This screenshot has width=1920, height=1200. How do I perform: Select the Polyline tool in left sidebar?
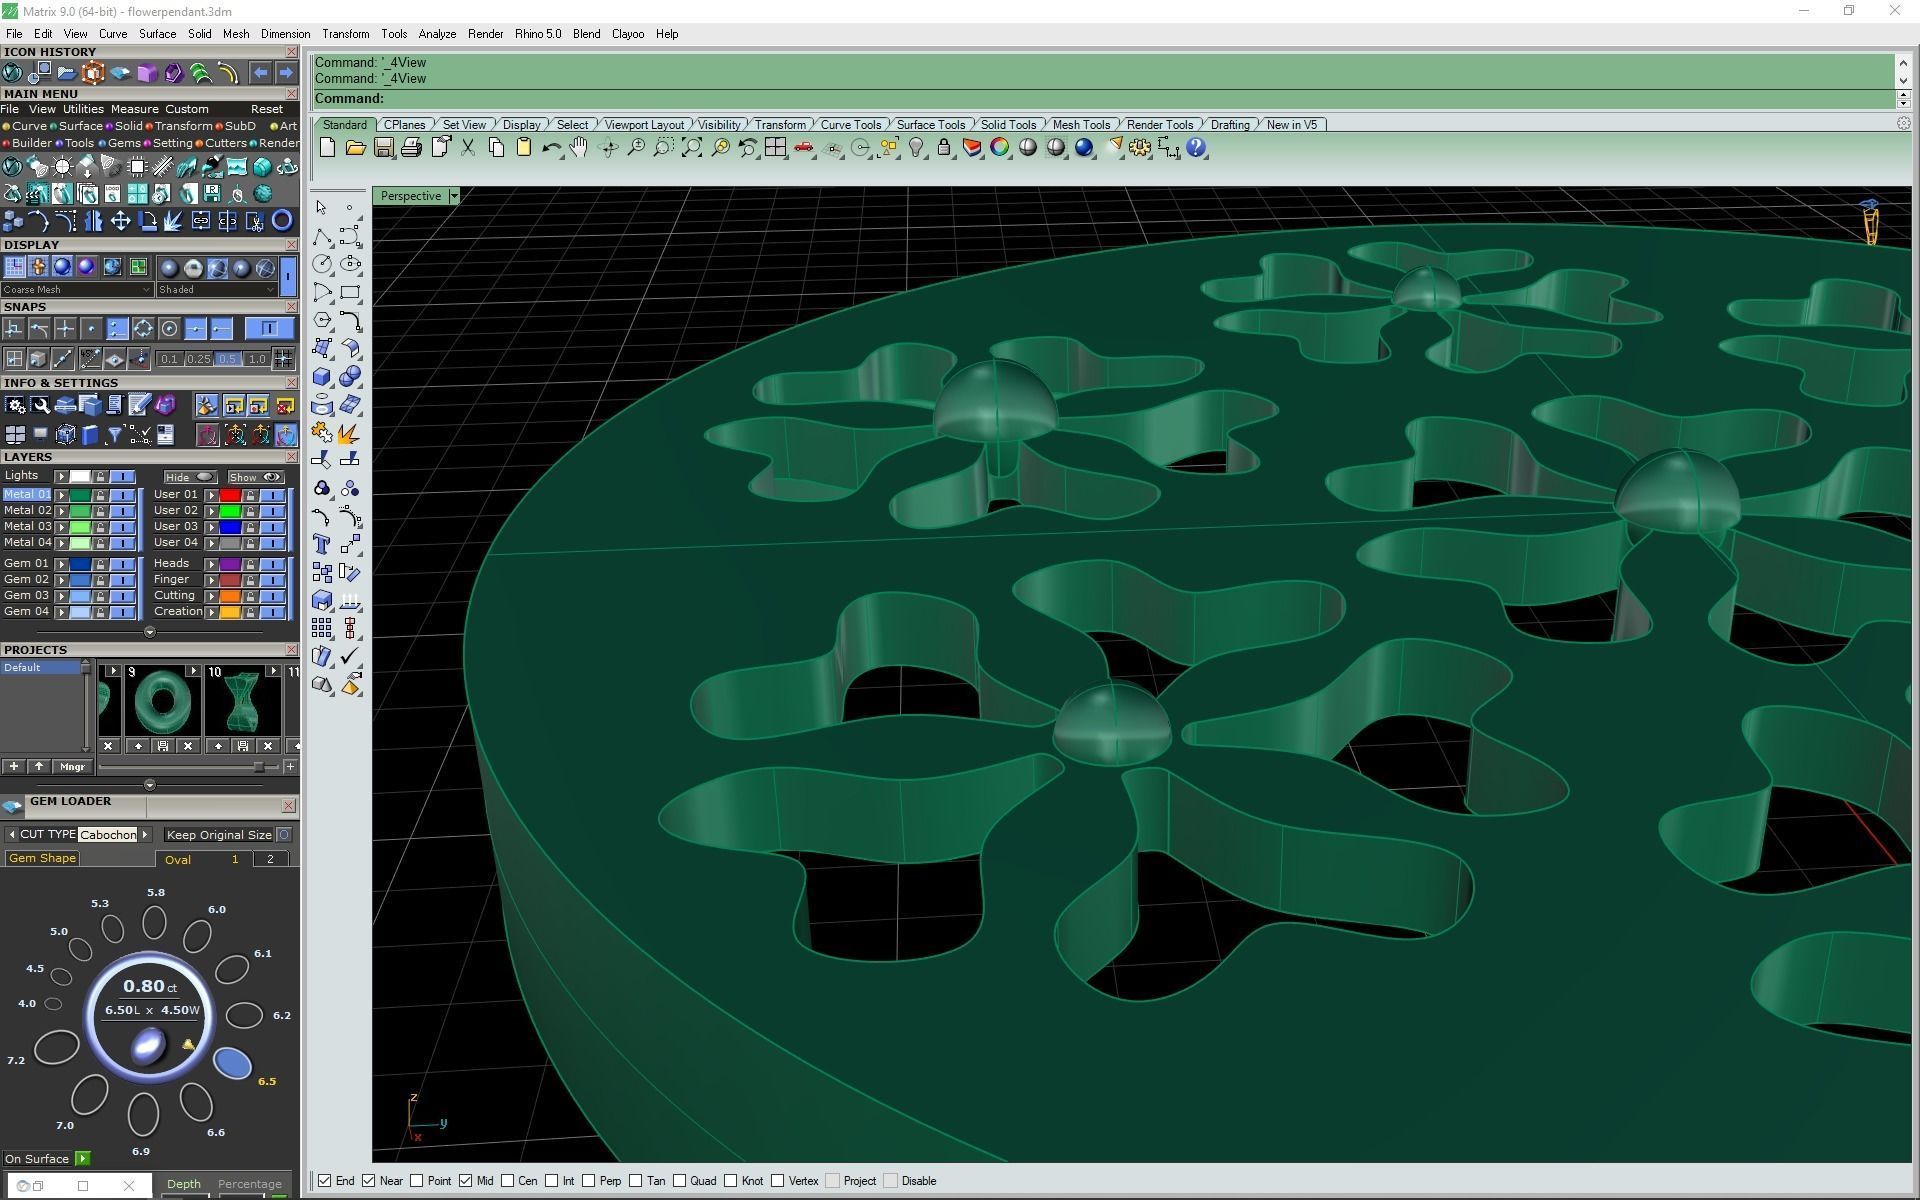[x=321, y=236]
